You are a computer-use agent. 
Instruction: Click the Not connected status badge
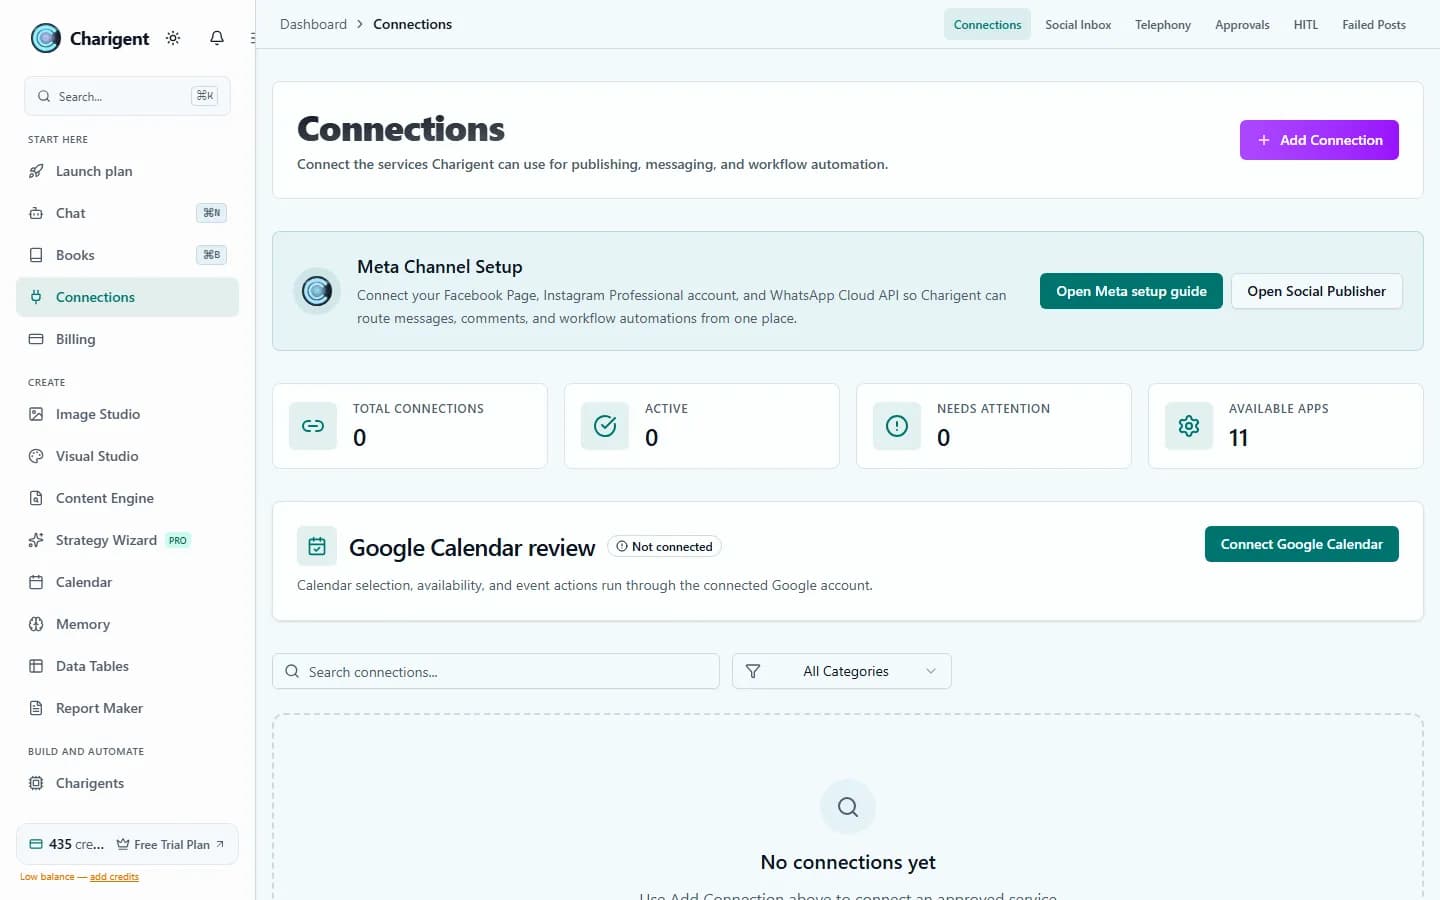(x=664, y=546)
